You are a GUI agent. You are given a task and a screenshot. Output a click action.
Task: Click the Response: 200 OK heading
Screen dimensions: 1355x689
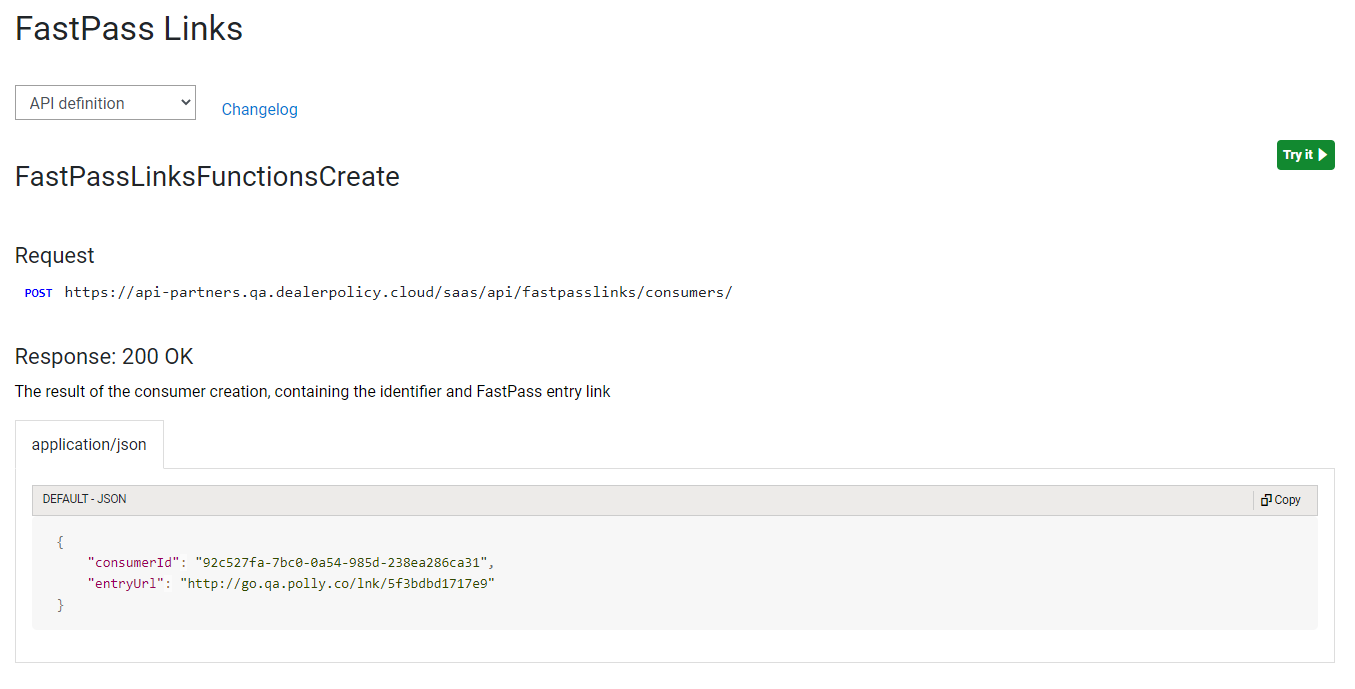pyautogui.click(x=104, y=356)
